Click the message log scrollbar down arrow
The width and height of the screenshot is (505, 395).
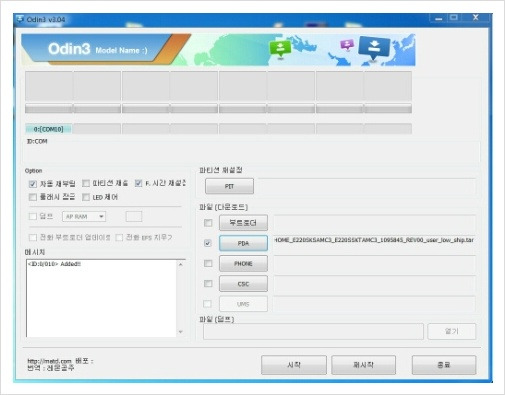(x=180, y=332)
